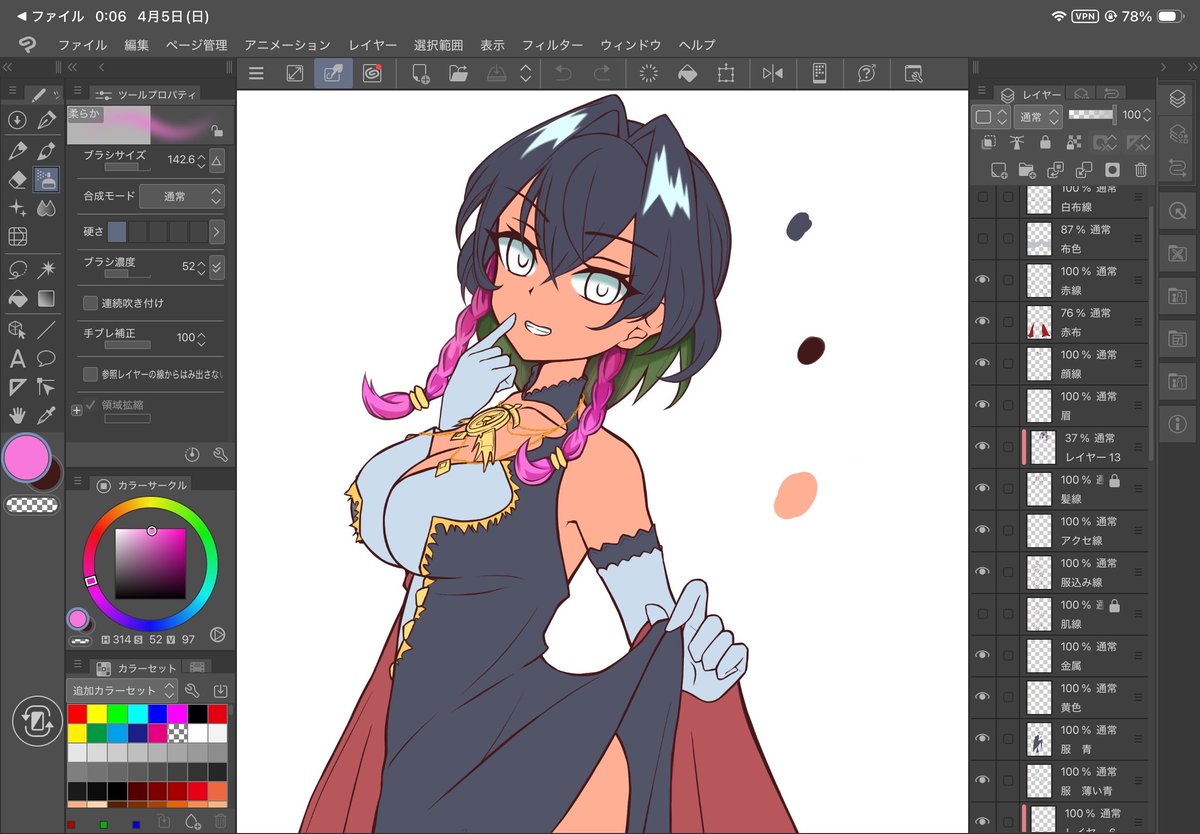
Task: Create a new layer folder
Action: tap(1026, 170)
